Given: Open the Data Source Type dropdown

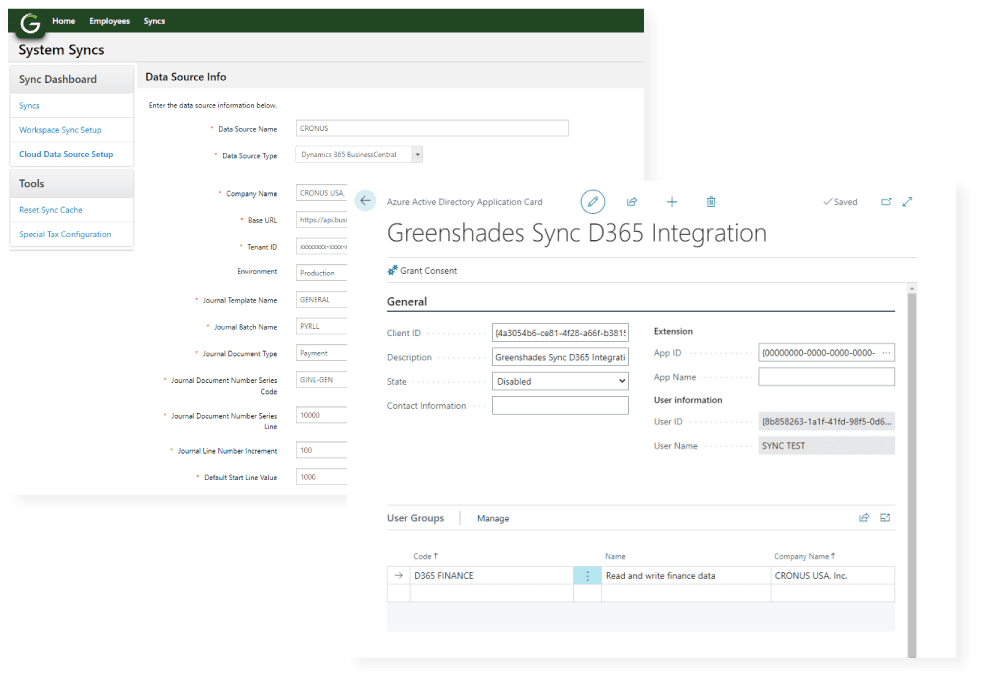Looking at the screenshot, I should [x=420, y=154].
